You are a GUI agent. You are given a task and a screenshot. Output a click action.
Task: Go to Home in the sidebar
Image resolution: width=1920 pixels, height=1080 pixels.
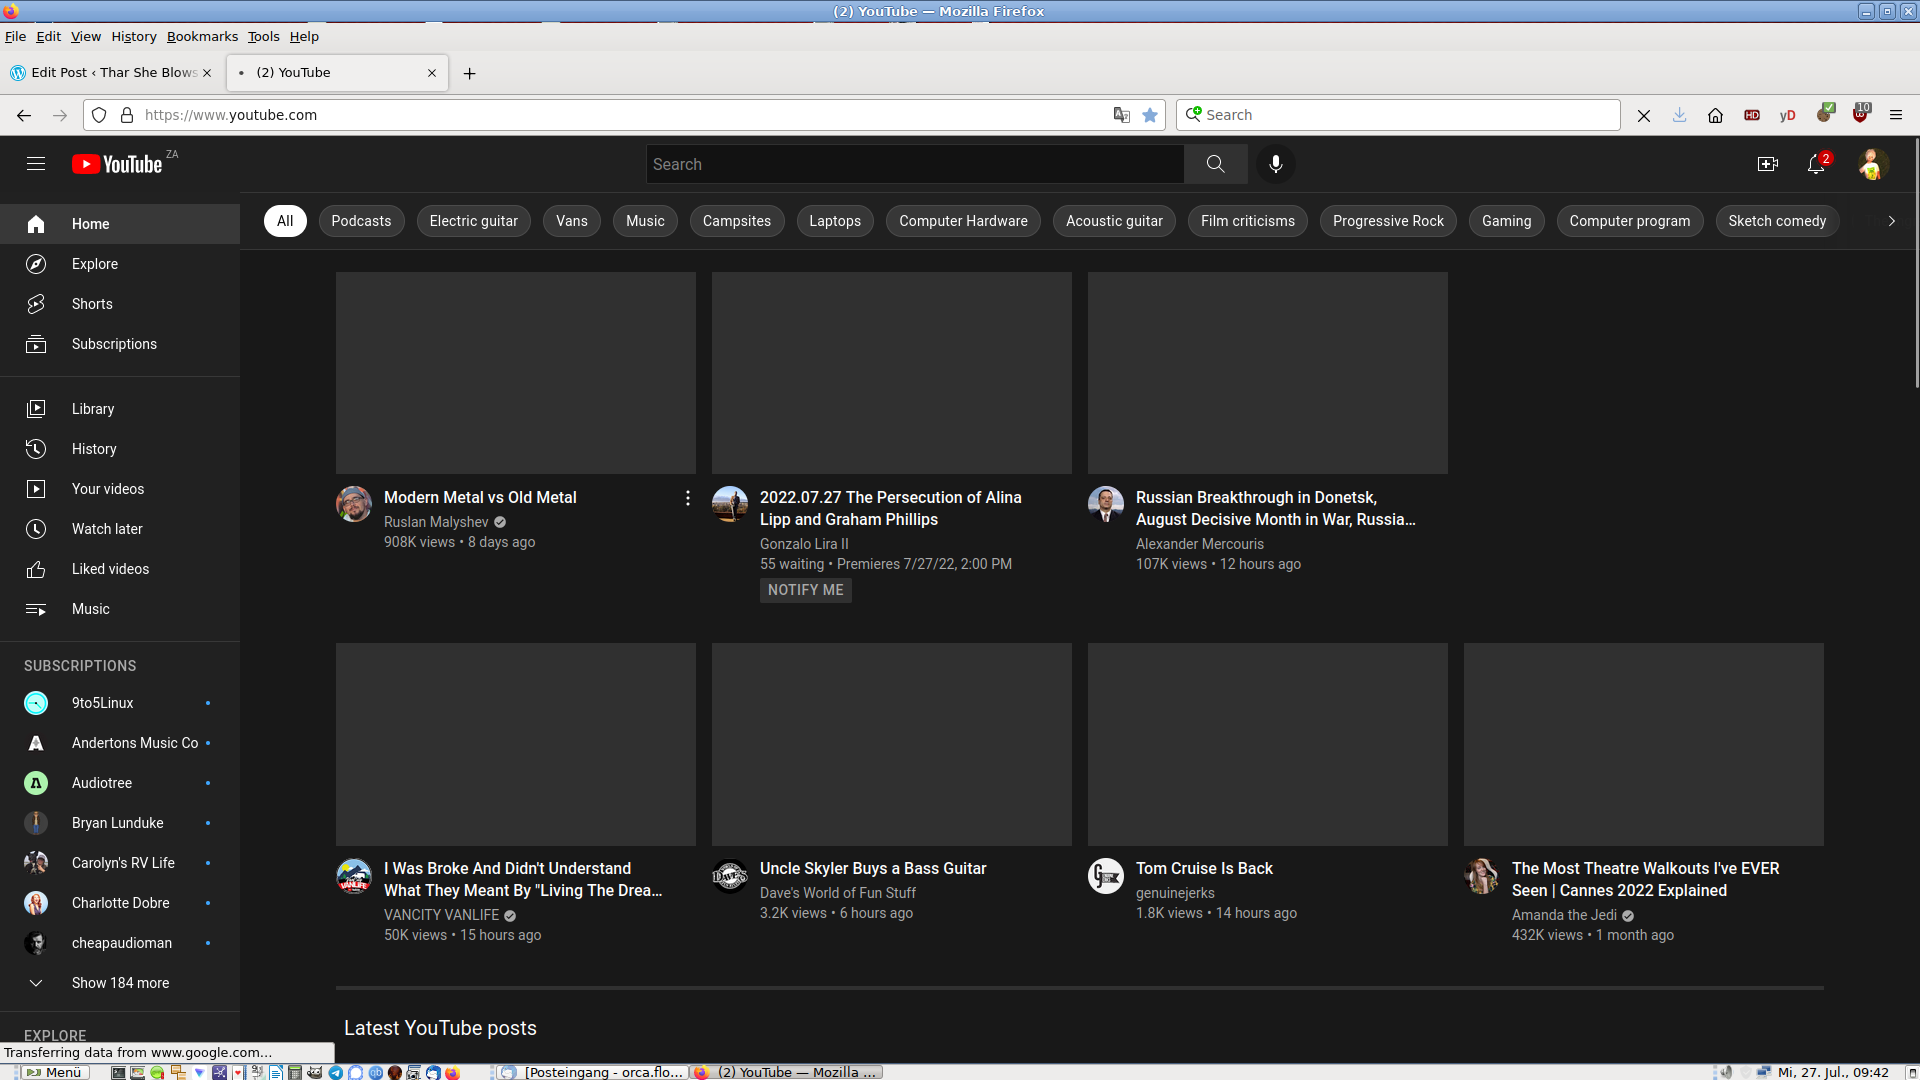pyautogui.click(x=120, y=224)
